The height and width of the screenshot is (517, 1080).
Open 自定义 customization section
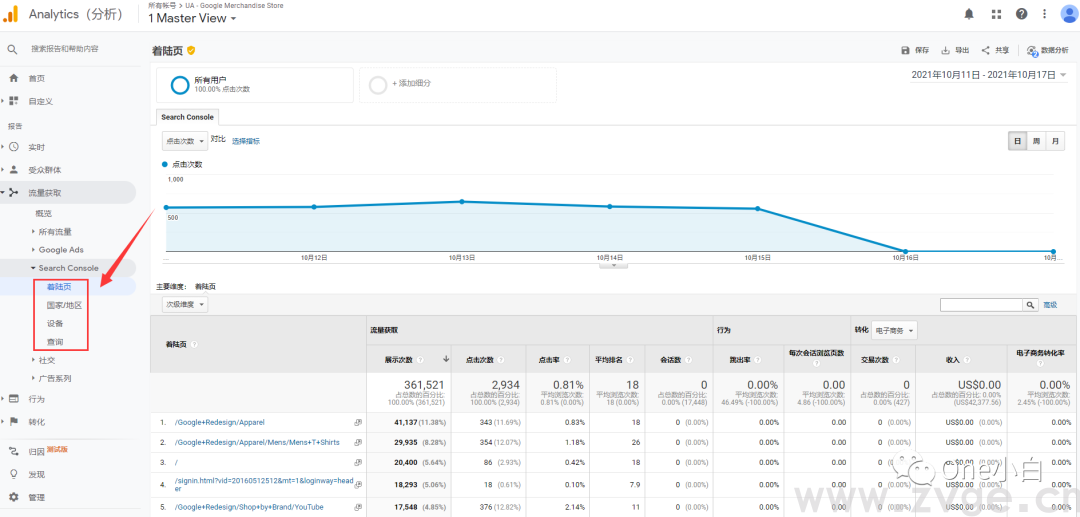(41, 101)
